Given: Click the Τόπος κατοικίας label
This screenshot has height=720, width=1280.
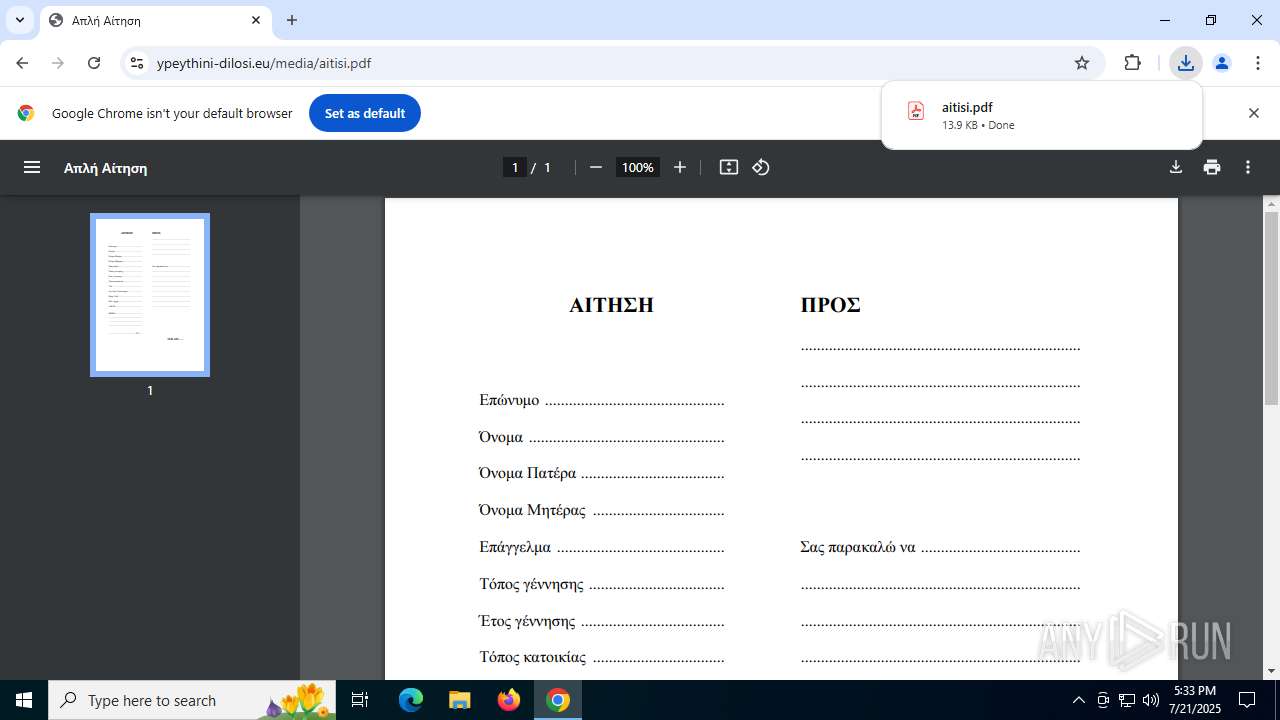Looking at the screenshot, I should pos(532,658).
